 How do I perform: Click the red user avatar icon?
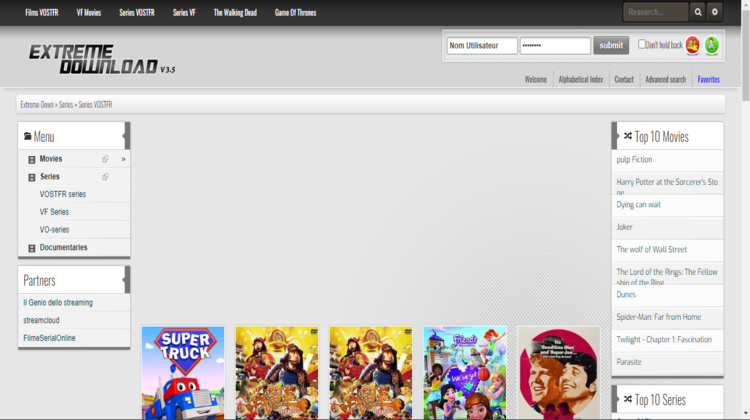[692, 45]
